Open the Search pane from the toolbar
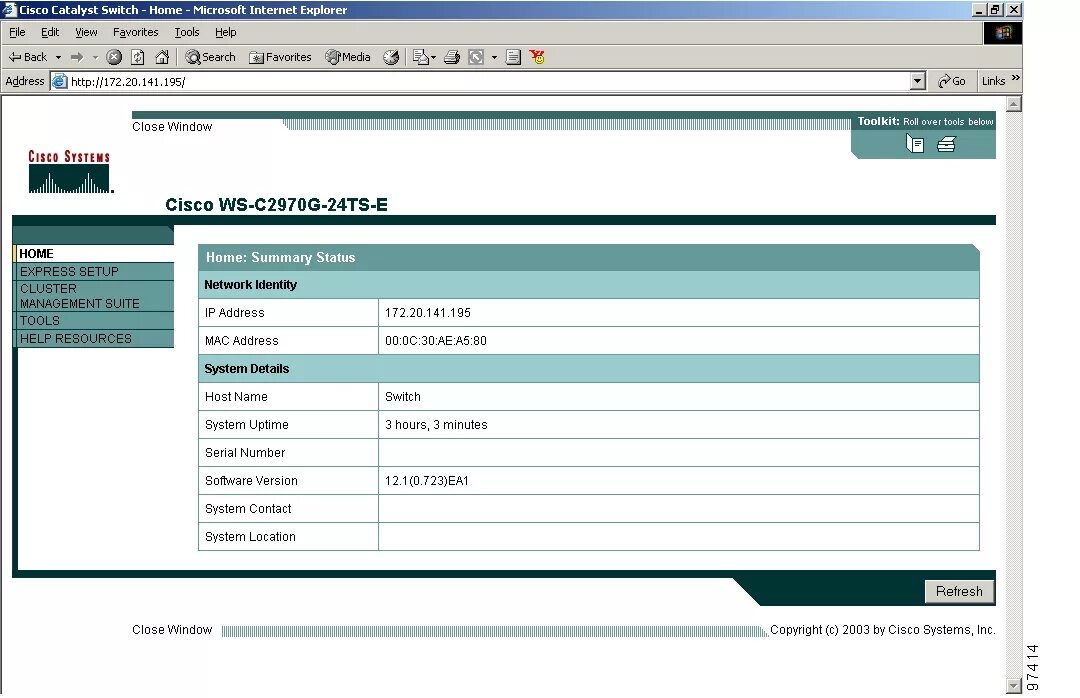The image size is (1080, 698). pos(210,57)
